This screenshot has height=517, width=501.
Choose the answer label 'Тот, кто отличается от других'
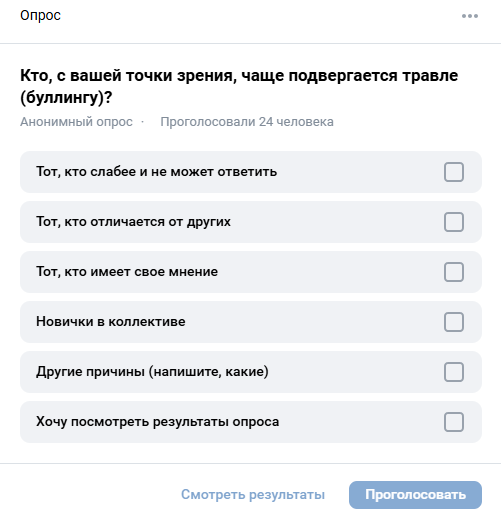[x=133, y=222]
